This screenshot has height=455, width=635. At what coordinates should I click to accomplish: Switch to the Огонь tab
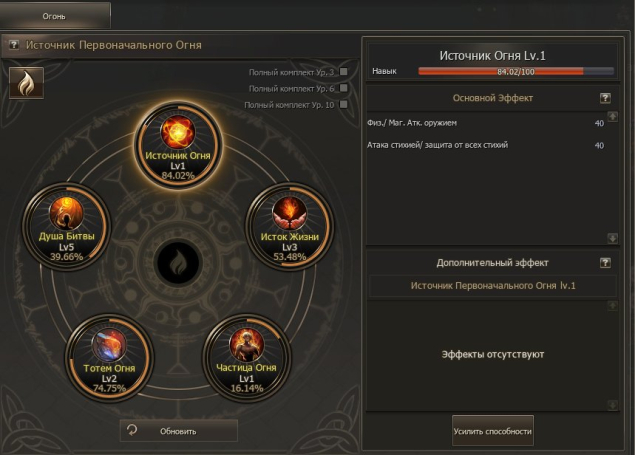click(x=55, y=15)
